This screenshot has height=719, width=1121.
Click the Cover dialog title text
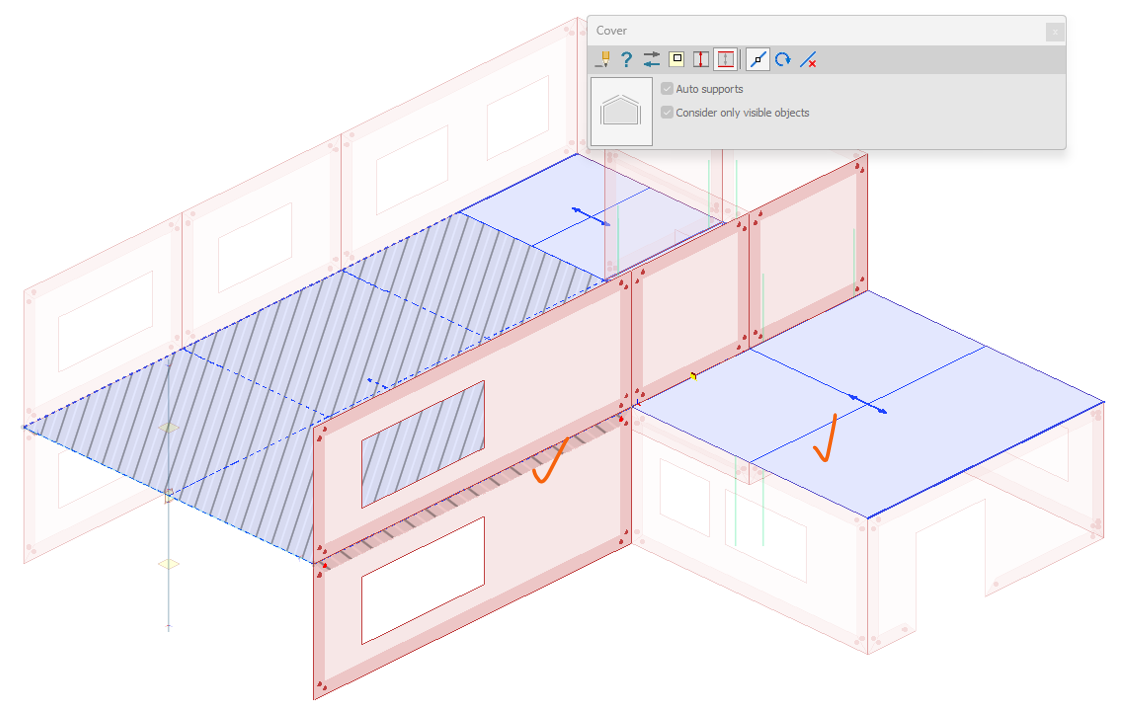611,31
